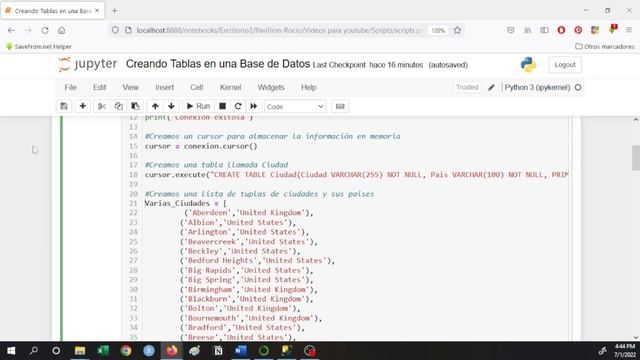Open the View menu
Image resolution: width=640 pixels, height=360 pixels.
[130, 87]
